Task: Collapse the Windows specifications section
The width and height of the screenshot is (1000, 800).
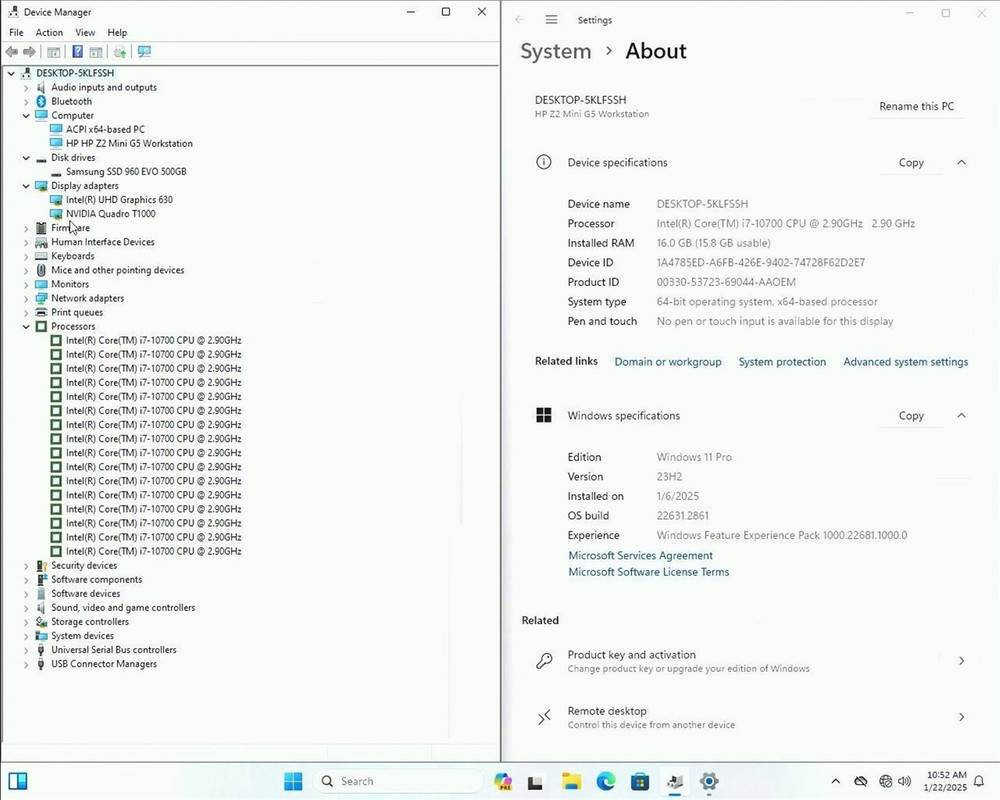Action: (x=961, y=415)
